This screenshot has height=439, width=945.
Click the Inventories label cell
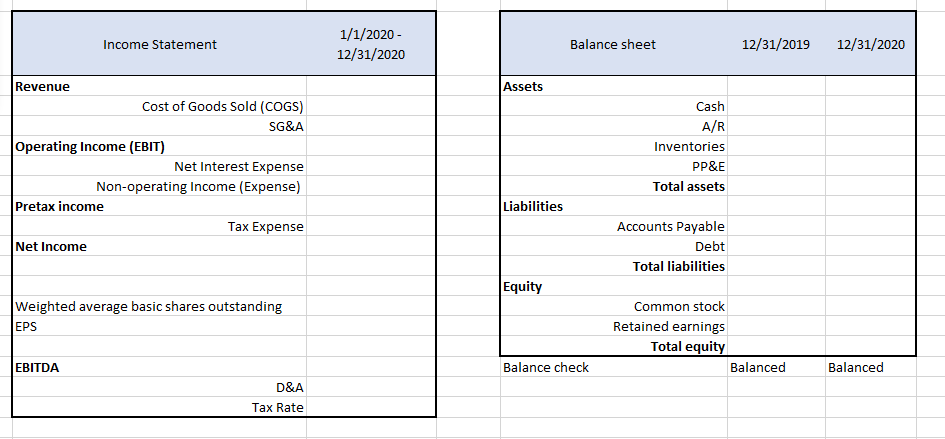click(x=614, y=146)
